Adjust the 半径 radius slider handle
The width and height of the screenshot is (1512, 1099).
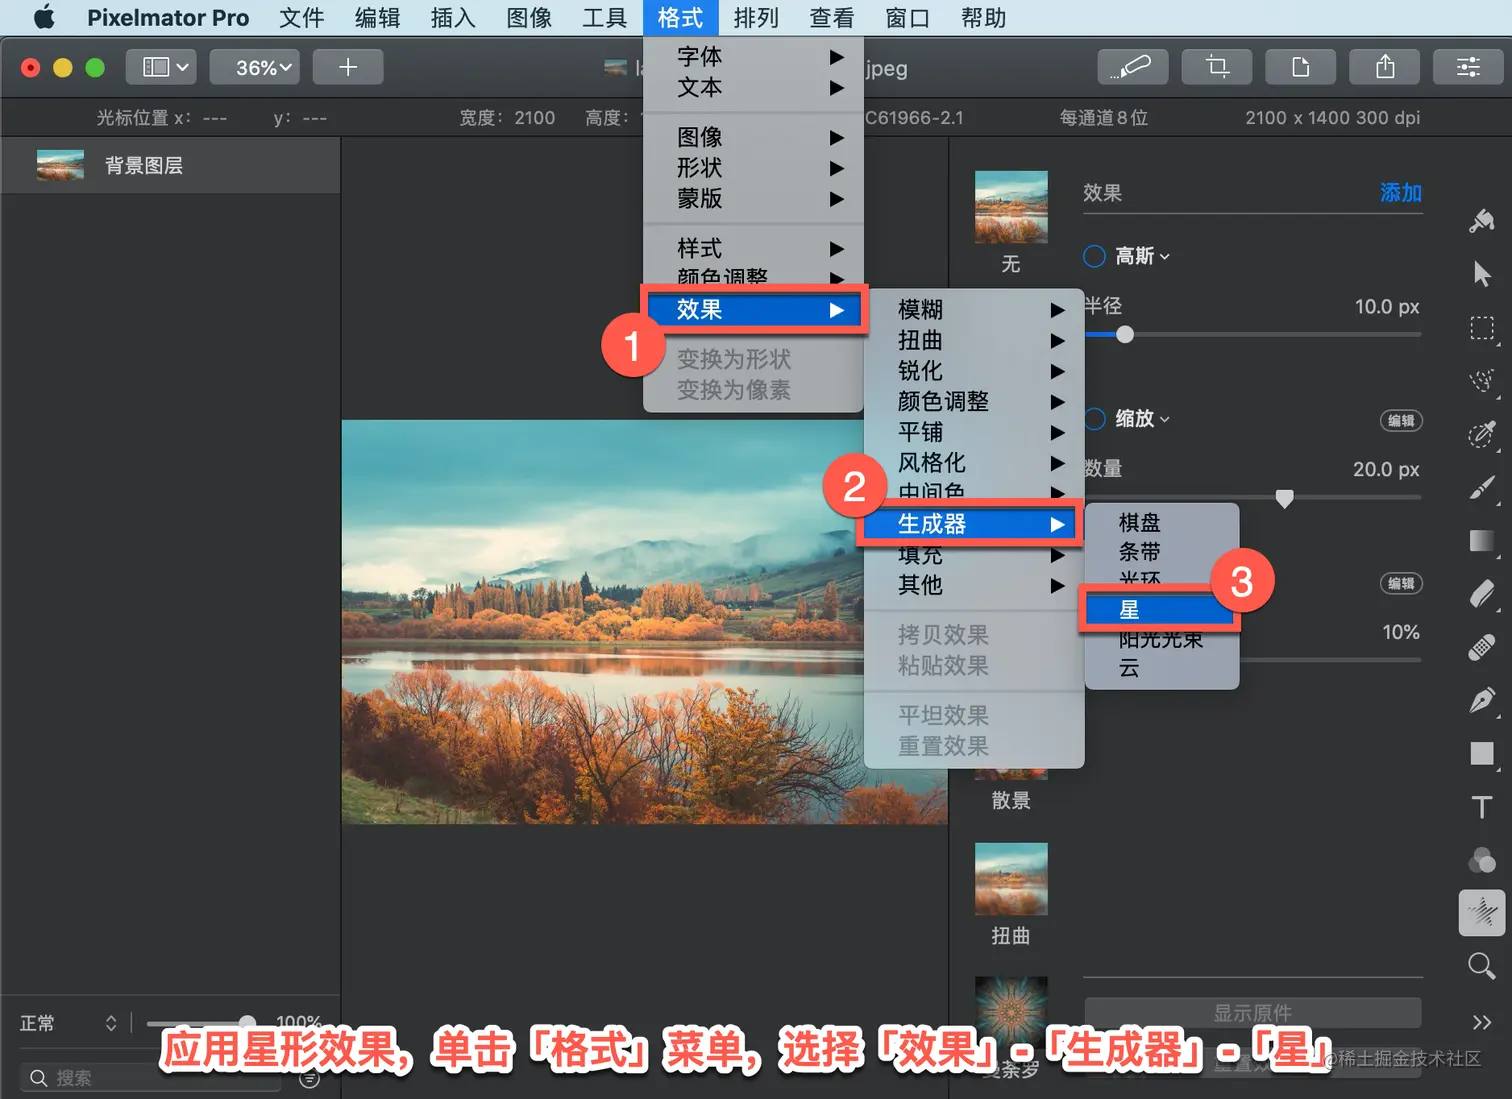1125,335
